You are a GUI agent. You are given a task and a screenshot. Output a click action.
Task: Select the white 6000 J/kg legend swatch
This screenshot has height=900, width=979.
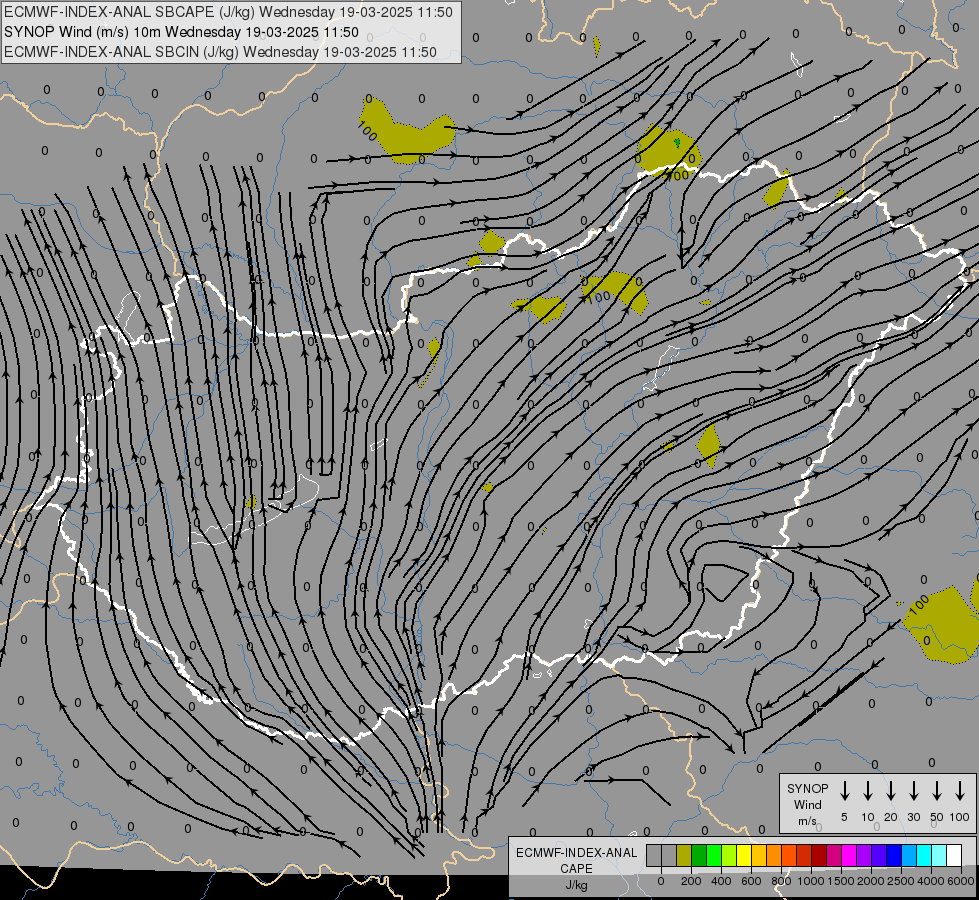pos(955,855)
